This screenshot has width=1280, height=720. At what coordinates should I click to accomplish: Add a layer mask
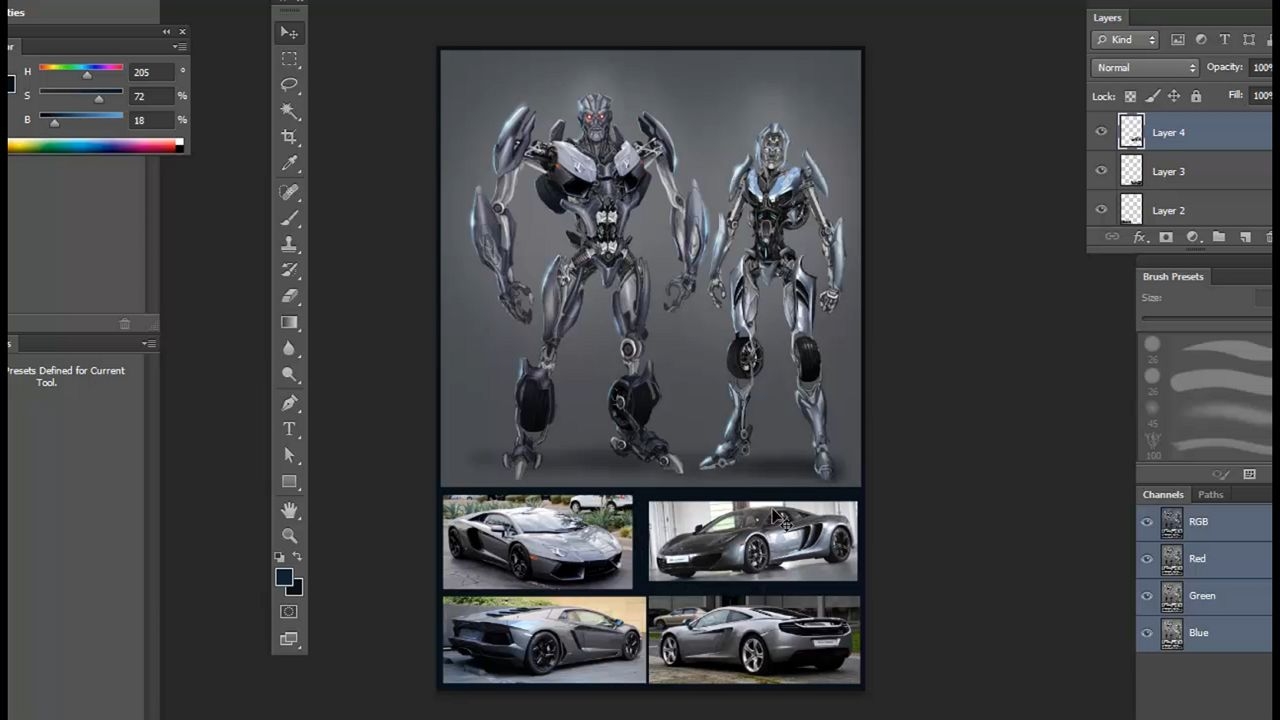pos(1166,237)
